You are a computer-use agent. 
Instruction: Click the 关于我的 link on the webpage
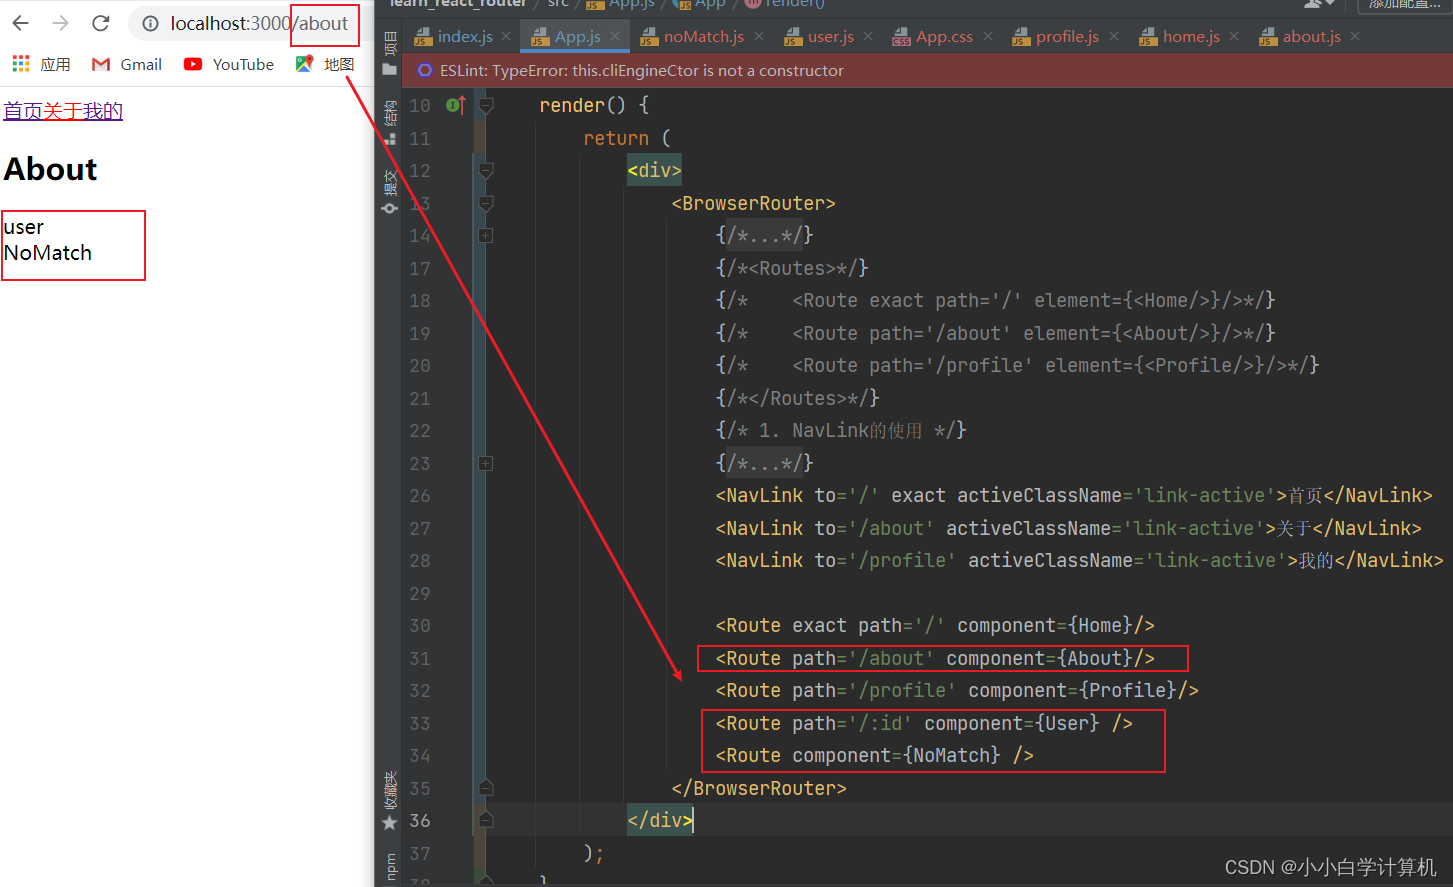tap(84, 110)
